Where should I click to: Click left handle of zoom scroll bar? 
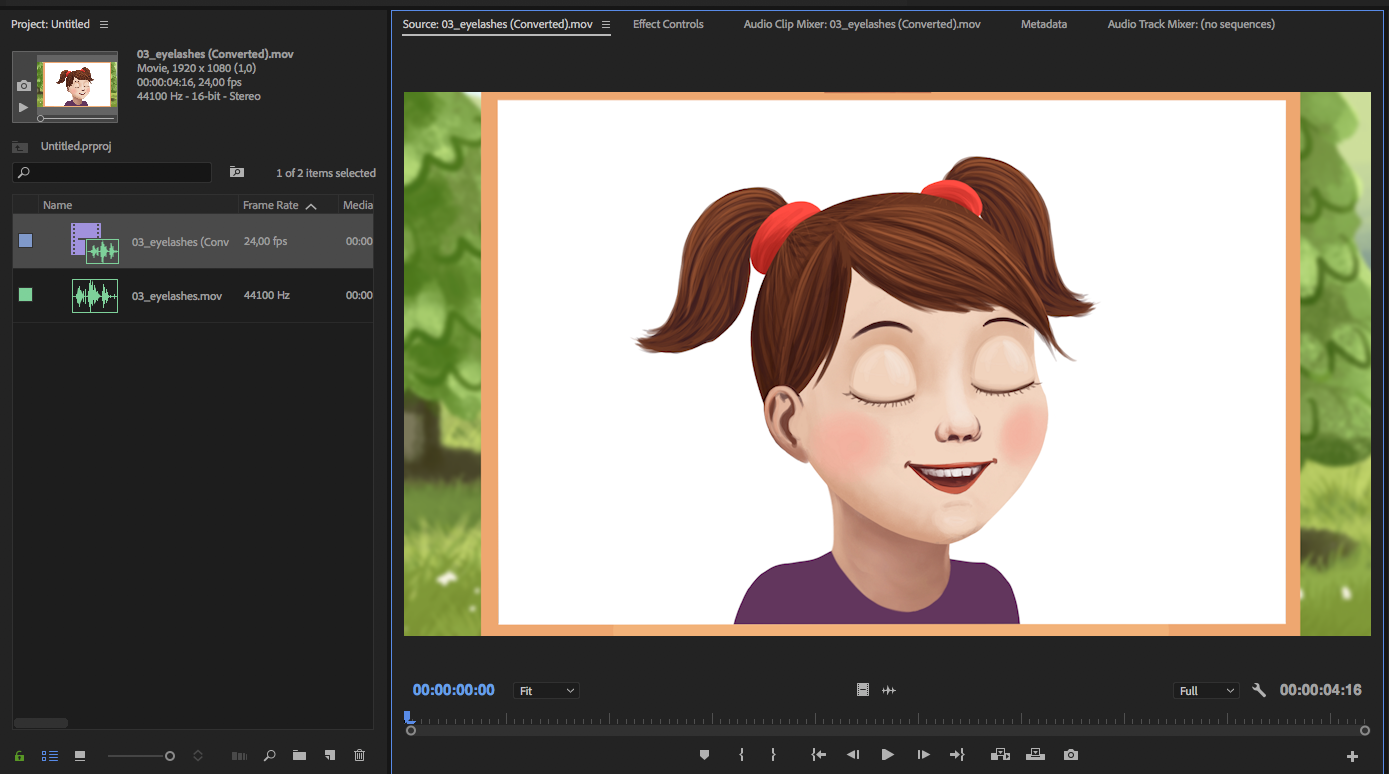(411, 731)
